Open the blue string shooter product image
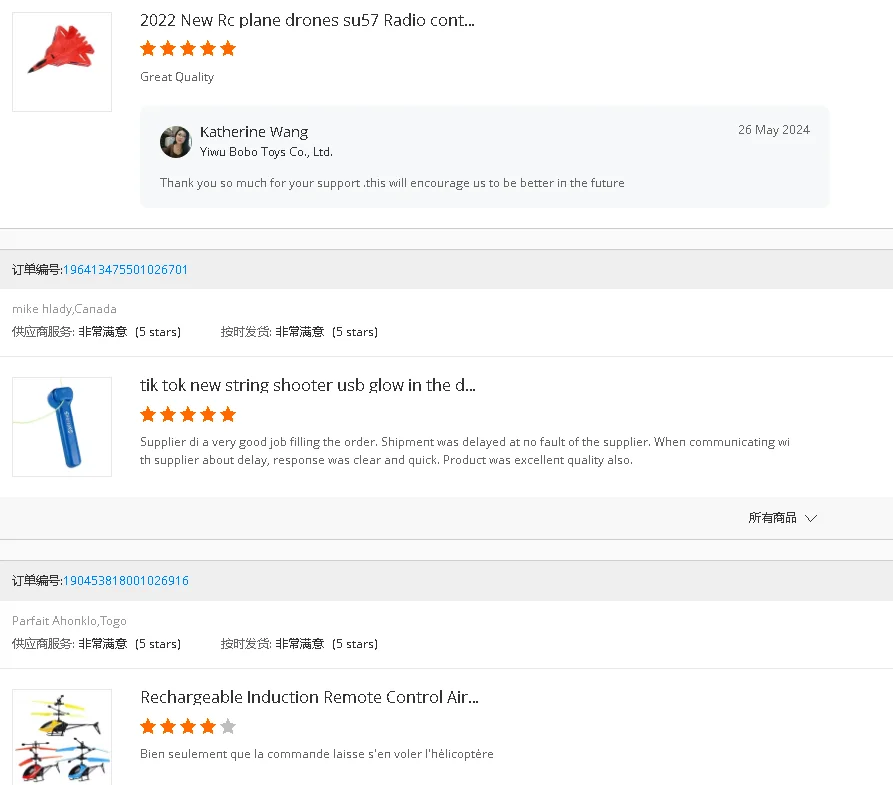 click(62, 426)
